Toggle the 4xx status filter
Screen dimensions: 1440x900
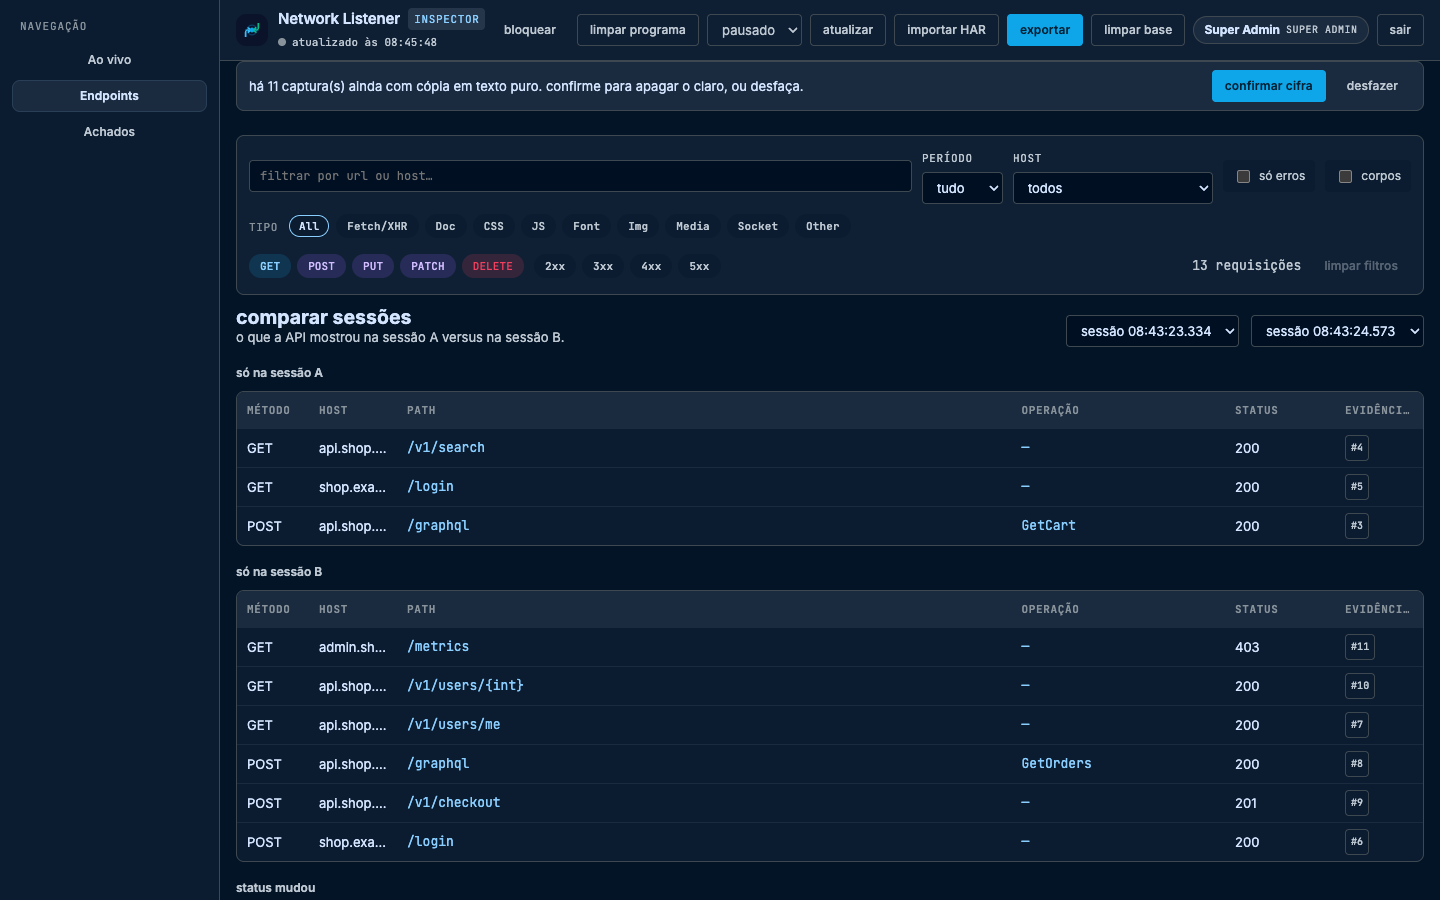pos(651,266)
